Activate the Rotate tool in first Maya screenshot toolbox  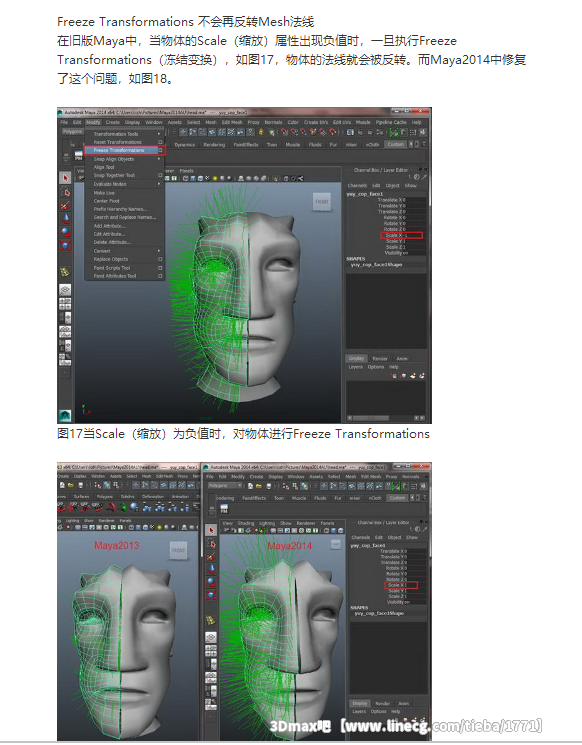[x=66, y=232]
